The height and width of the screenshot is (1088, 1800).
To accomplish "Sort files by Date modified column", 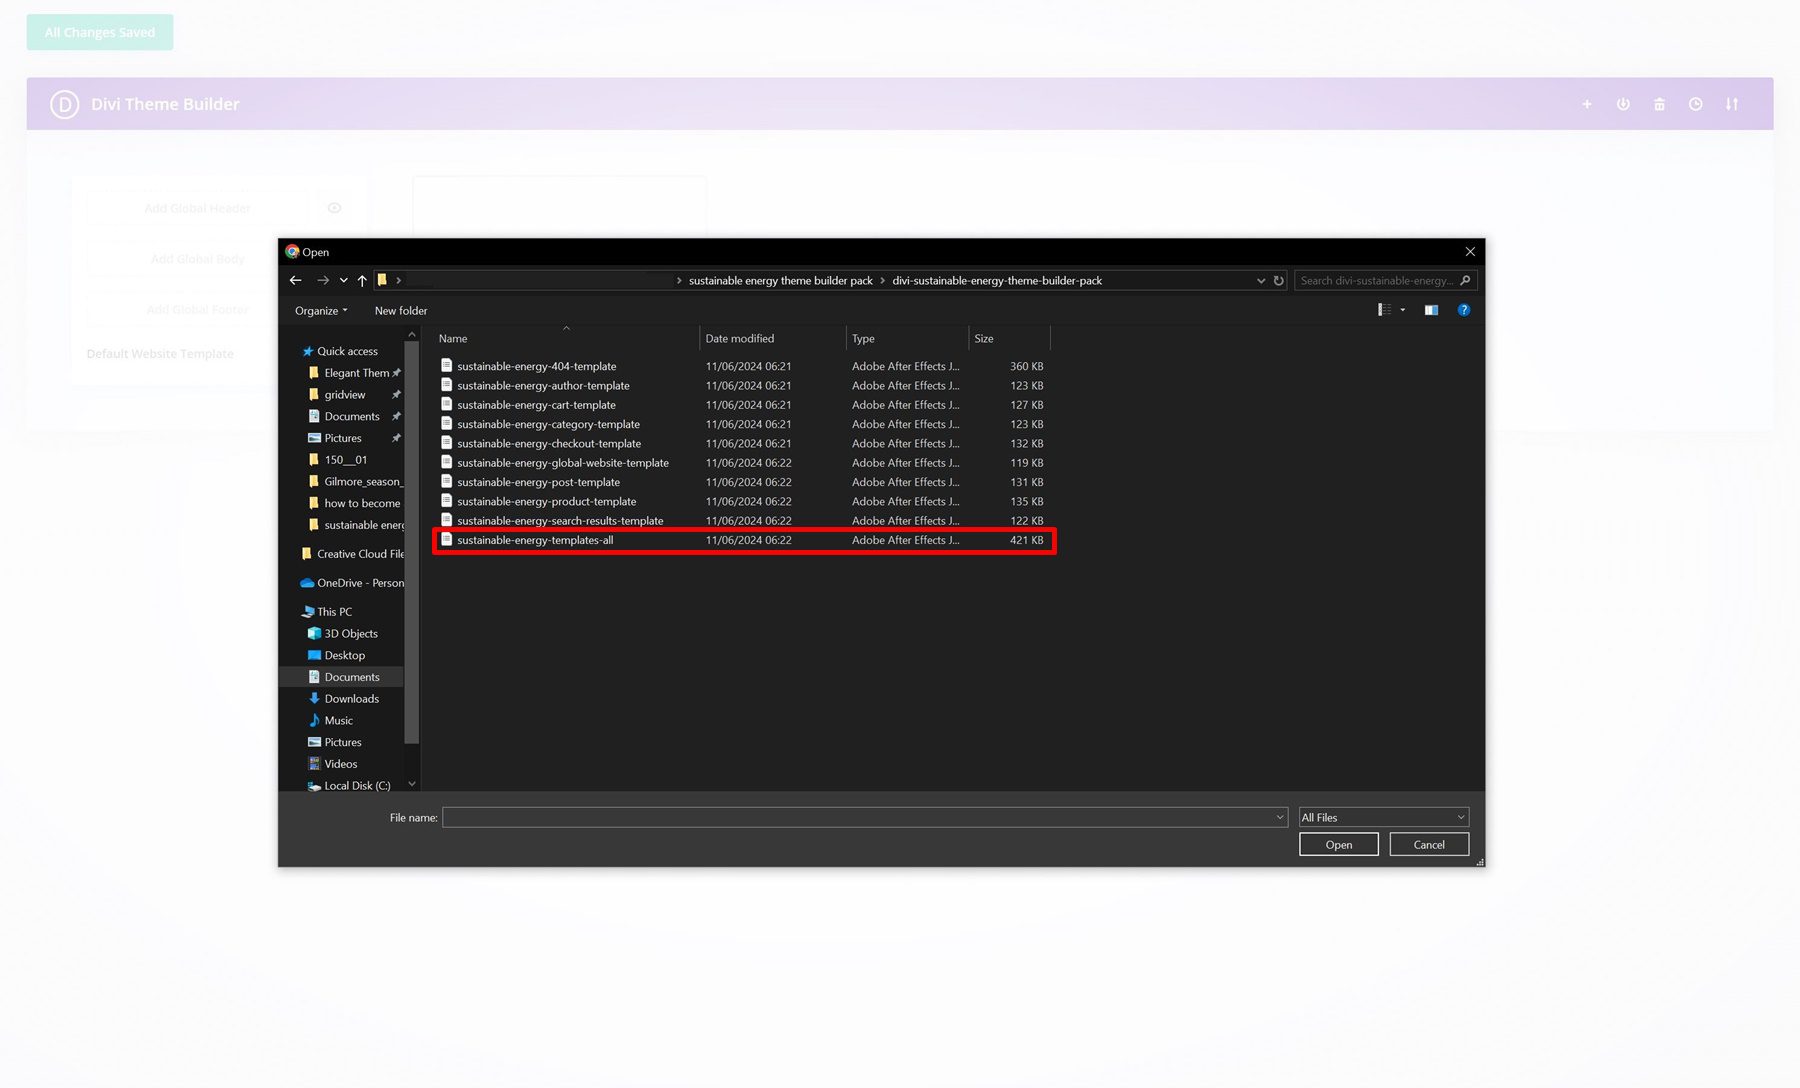I will click(x=740, y=339).
